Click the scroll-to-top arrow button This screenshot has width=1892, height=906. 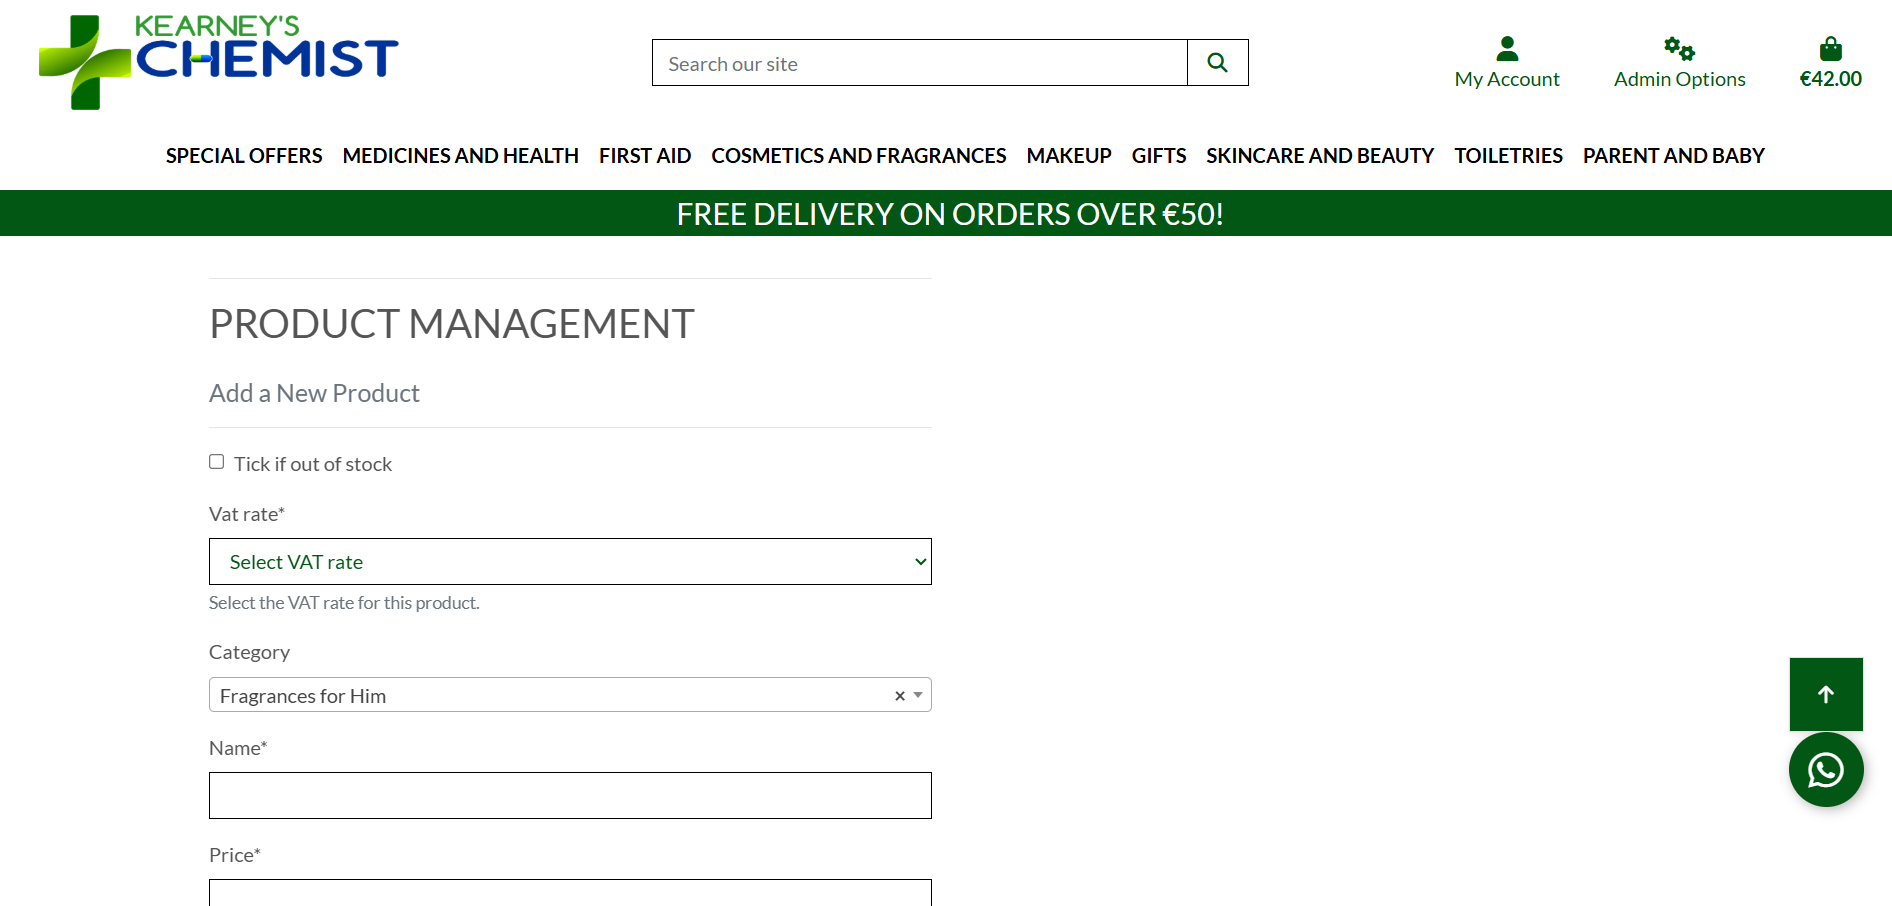coord(1825,694)
